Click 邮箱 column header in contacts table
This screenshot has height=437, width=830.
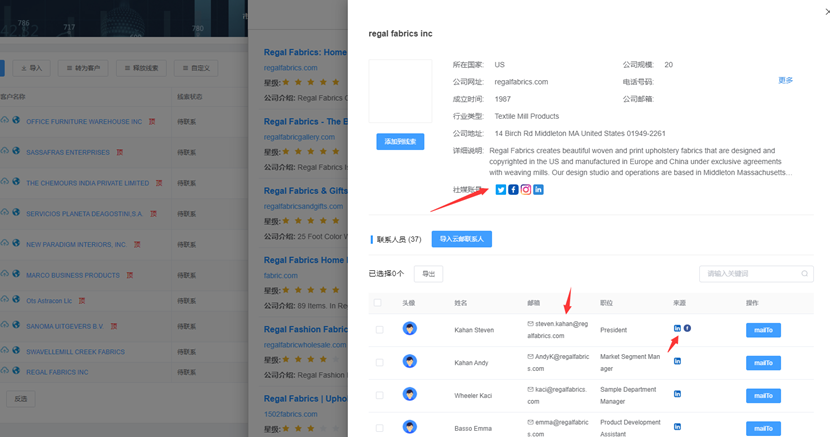[x=534, y=303]
